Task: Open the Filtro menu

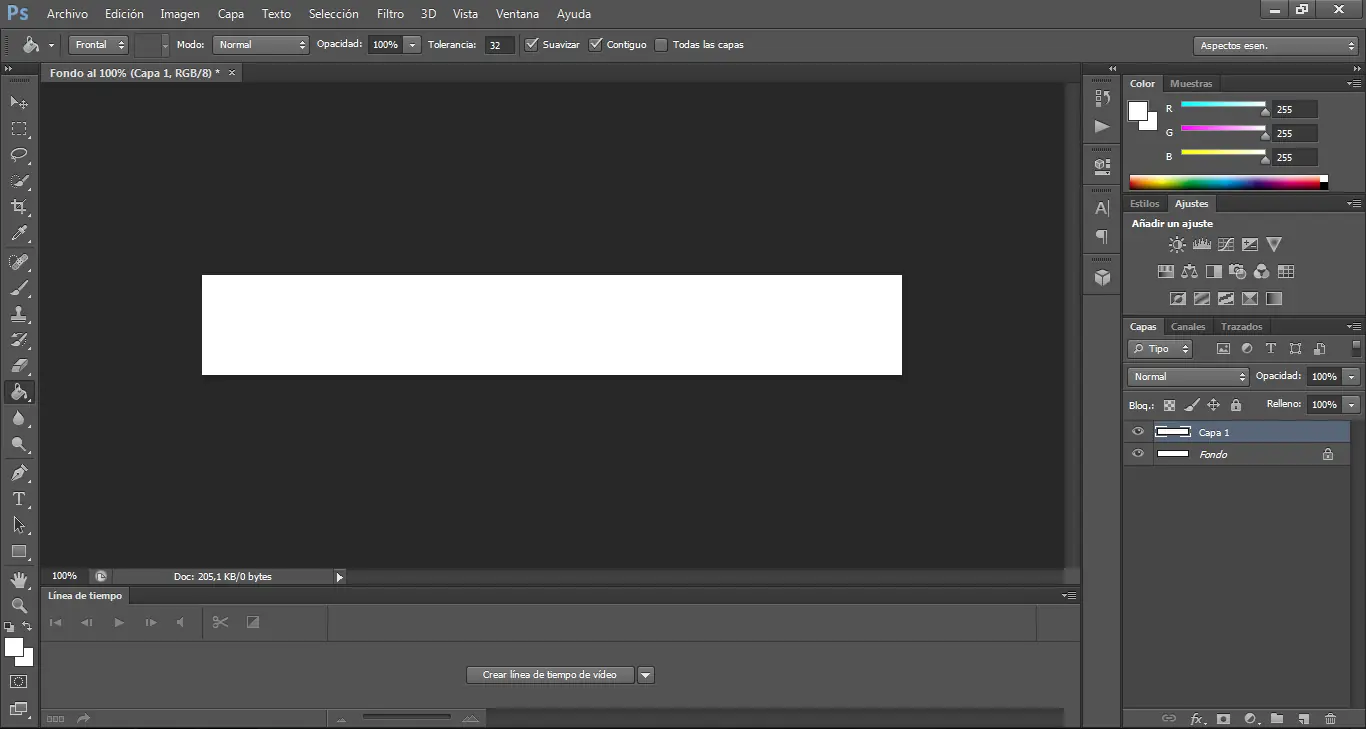Action: point(390,14)
